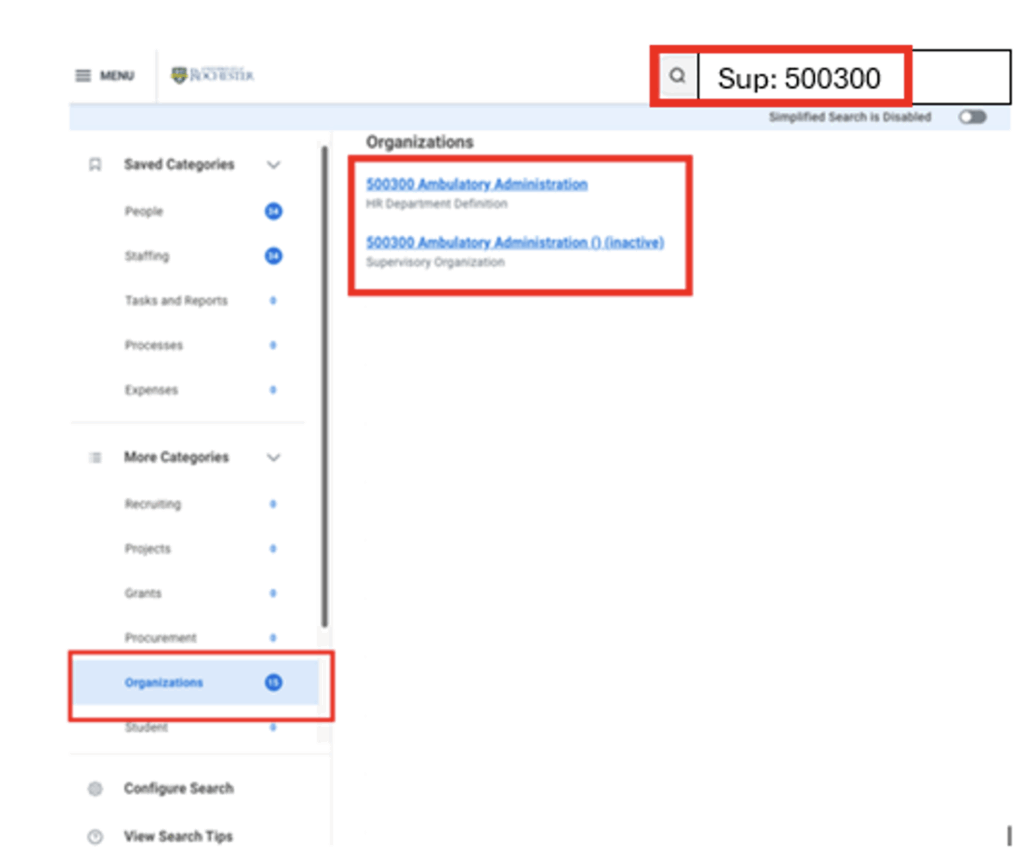Viewport: 1024px width, 859px height.
Task: Click the sidebar vertical scrollbar
Action: pyautogui.click(x=325, y=385)
